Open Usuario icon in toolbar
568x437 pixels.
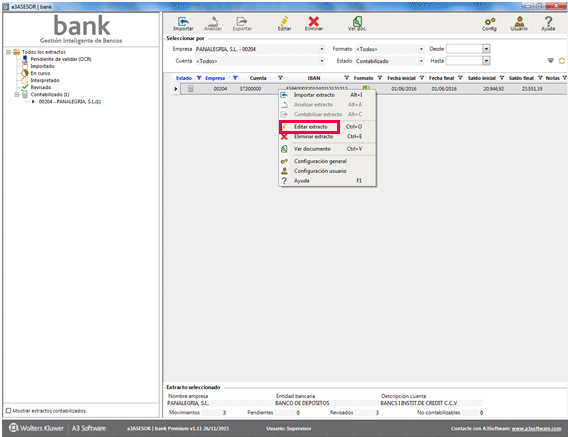(x=519, y=24)
